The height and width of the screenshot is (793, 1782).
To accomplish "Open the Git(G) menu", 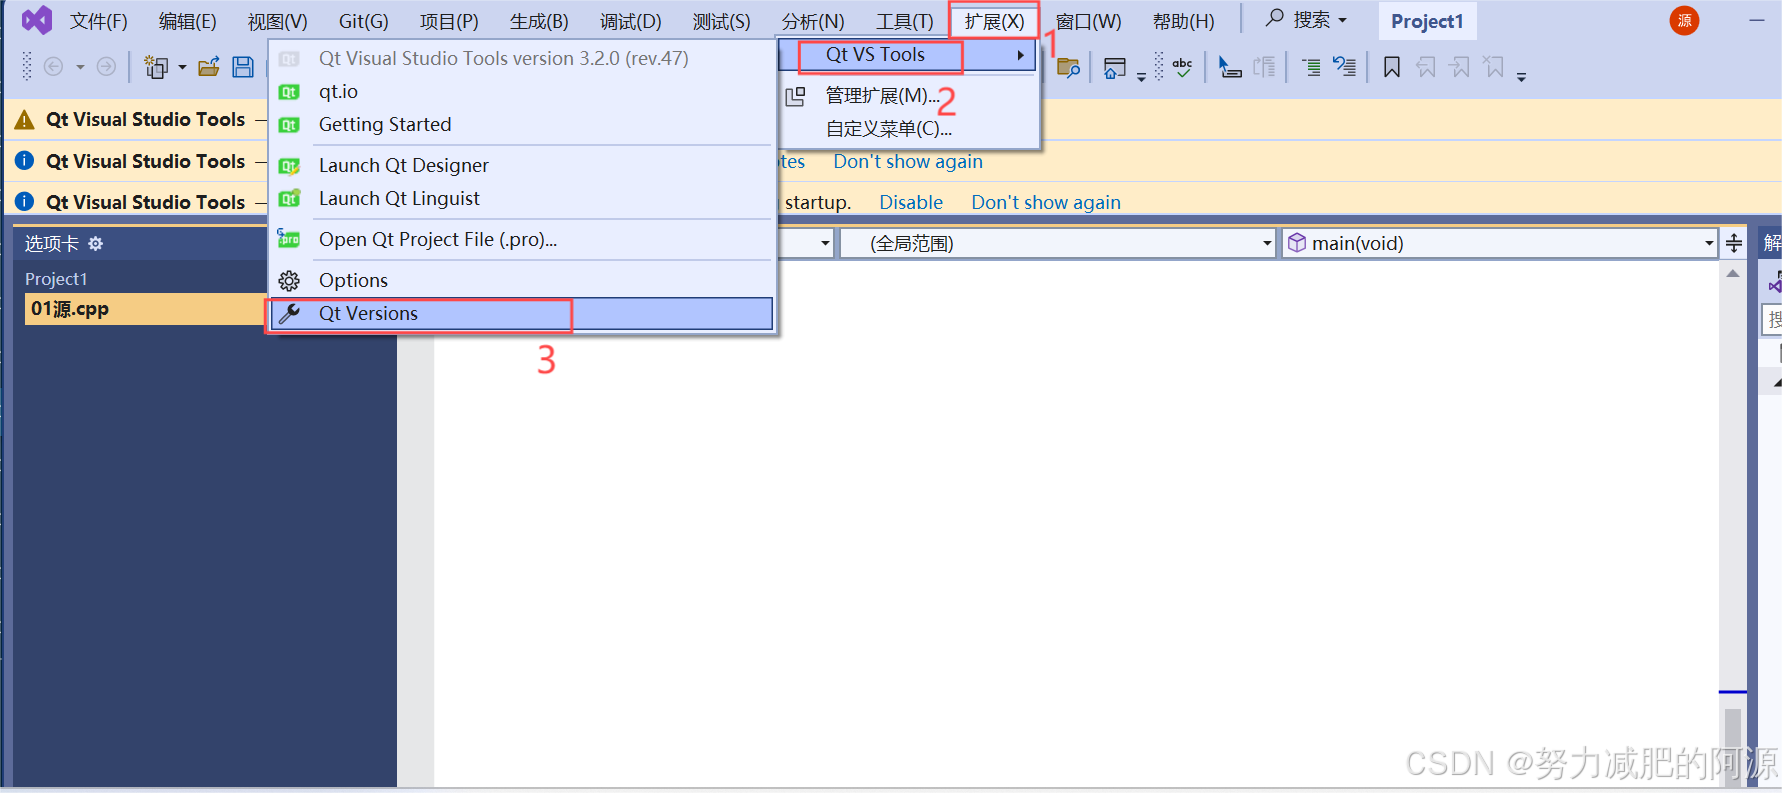I will tap(363, 21).
